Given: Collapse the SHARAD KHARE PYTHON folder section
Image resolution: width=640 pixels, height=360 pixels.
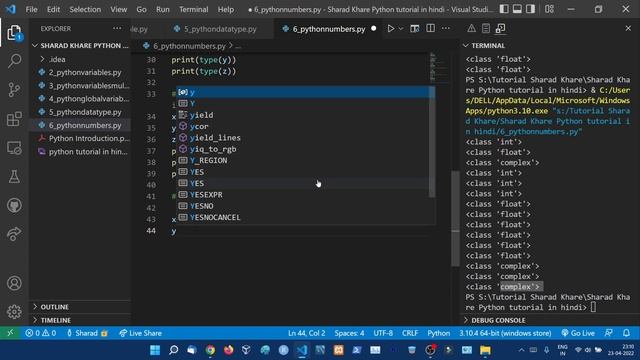Looking at the screenshot, I should point(80,46).
